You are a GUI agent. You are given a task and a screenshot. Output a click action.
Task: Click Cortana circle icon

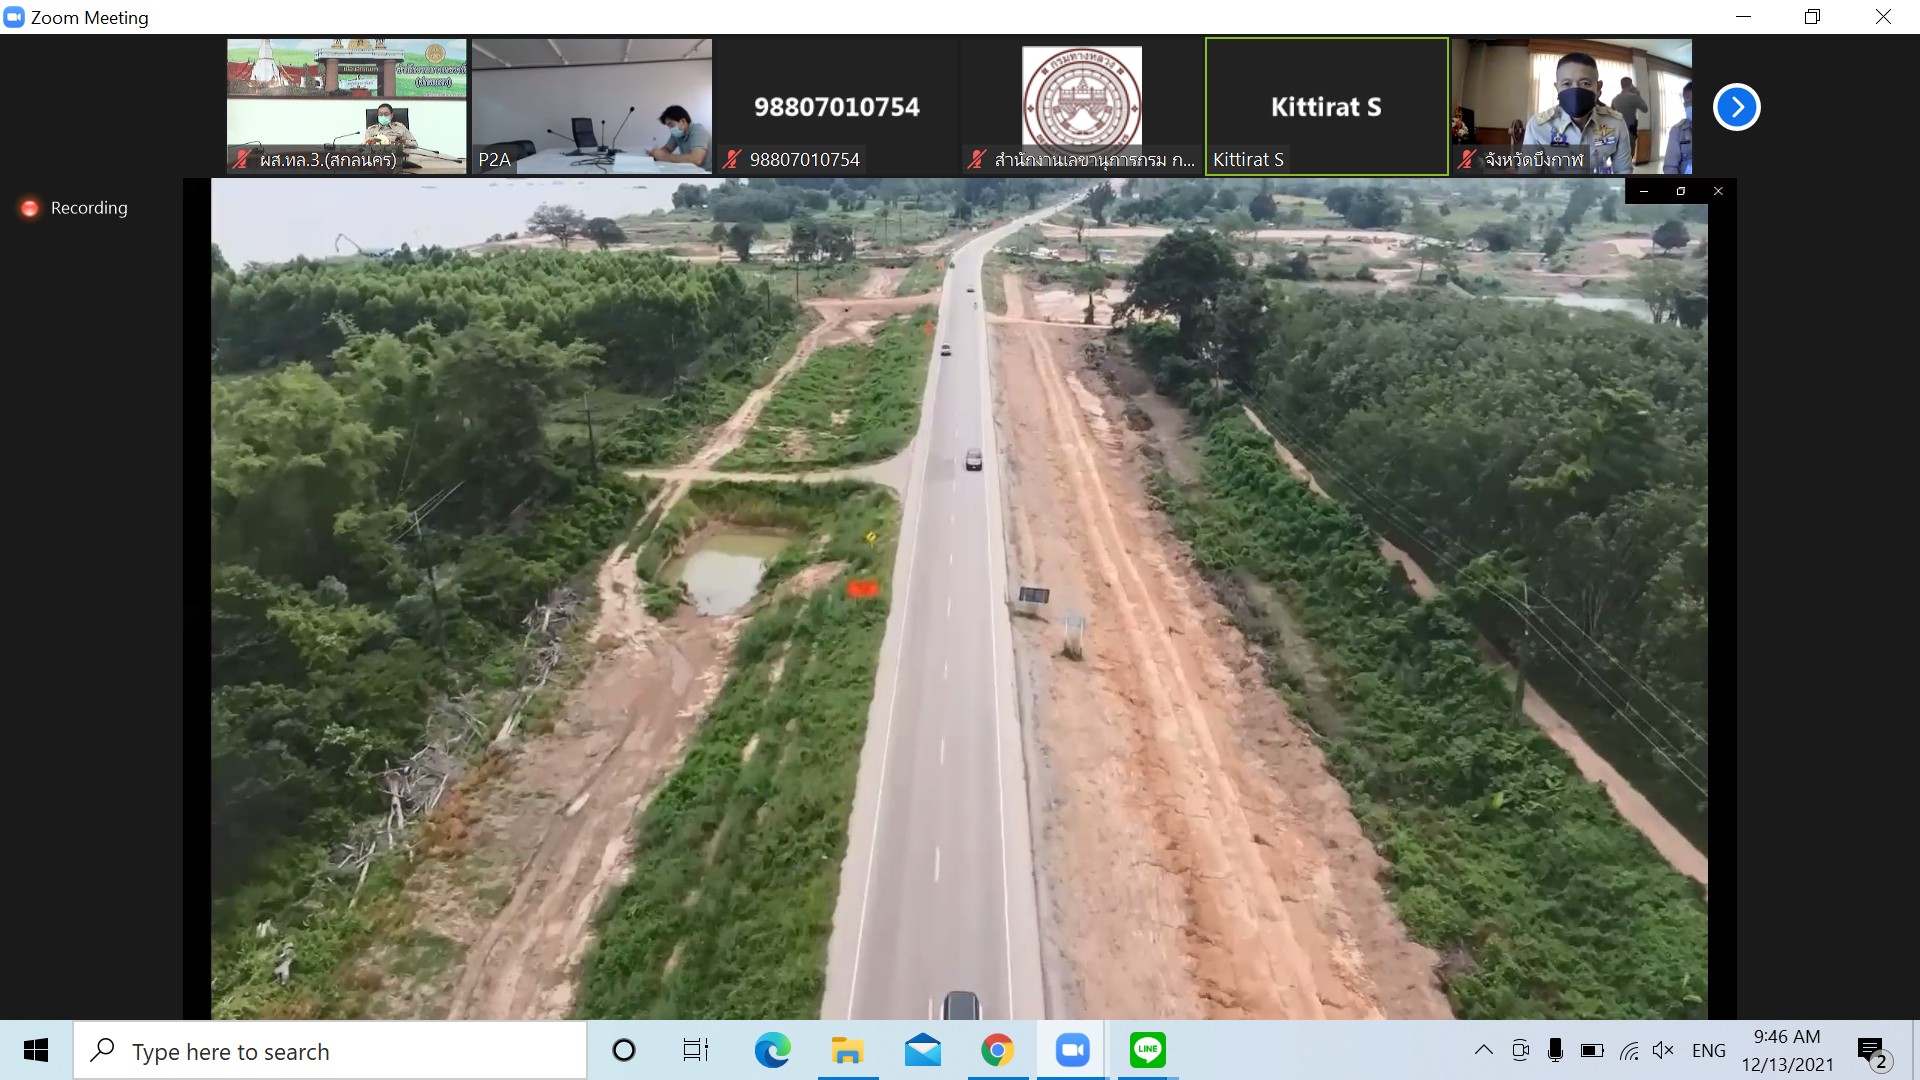click(x=623, y=1050)
